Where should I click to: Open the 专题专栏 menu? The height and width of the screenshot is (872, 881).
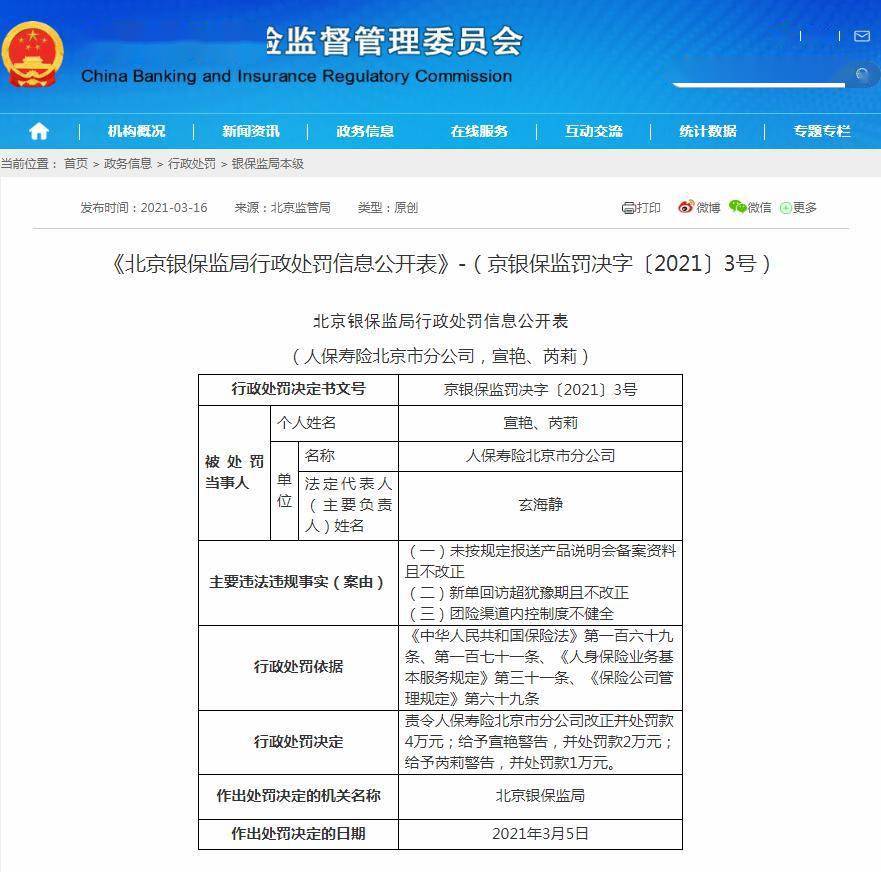tap(822, 131)
